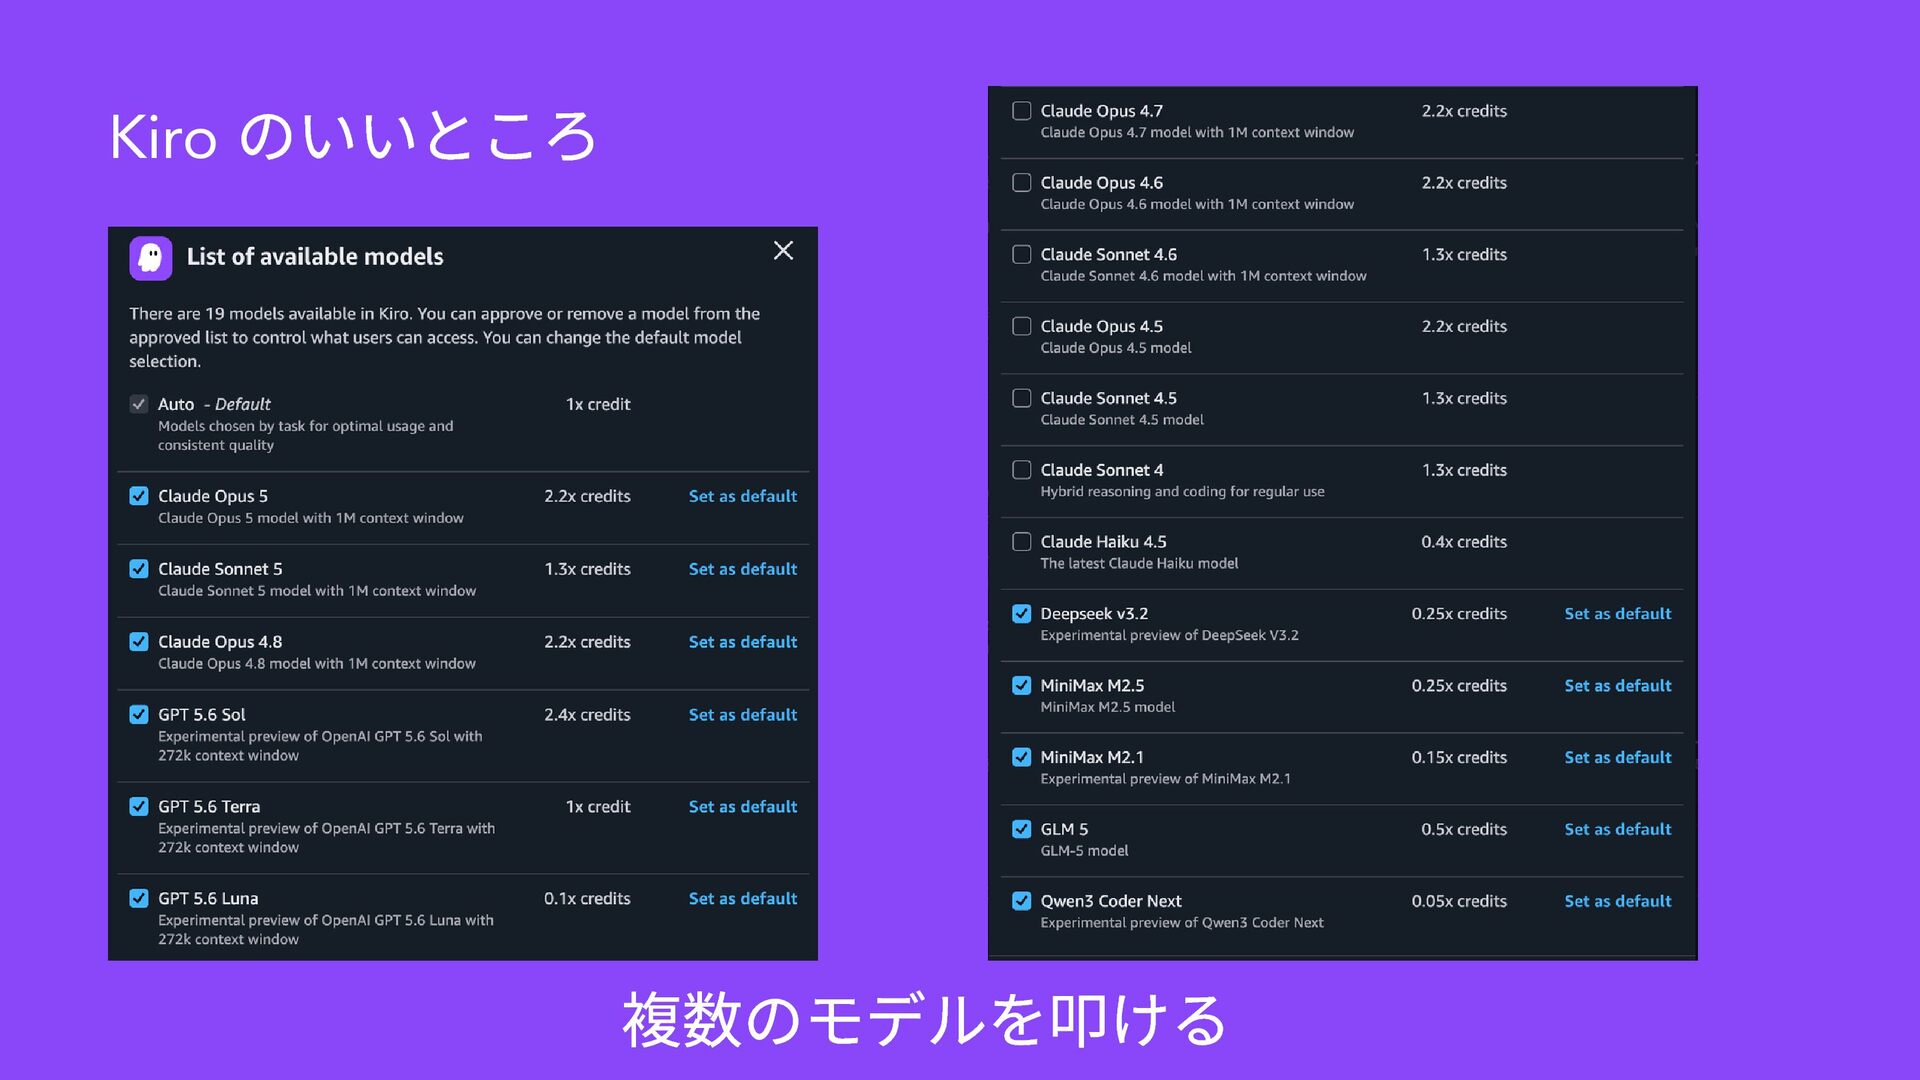This screenshot has height=1080, width=1920.
Task: Click the "GPT 5.6 Luna" model name
Action: [208, 899]
